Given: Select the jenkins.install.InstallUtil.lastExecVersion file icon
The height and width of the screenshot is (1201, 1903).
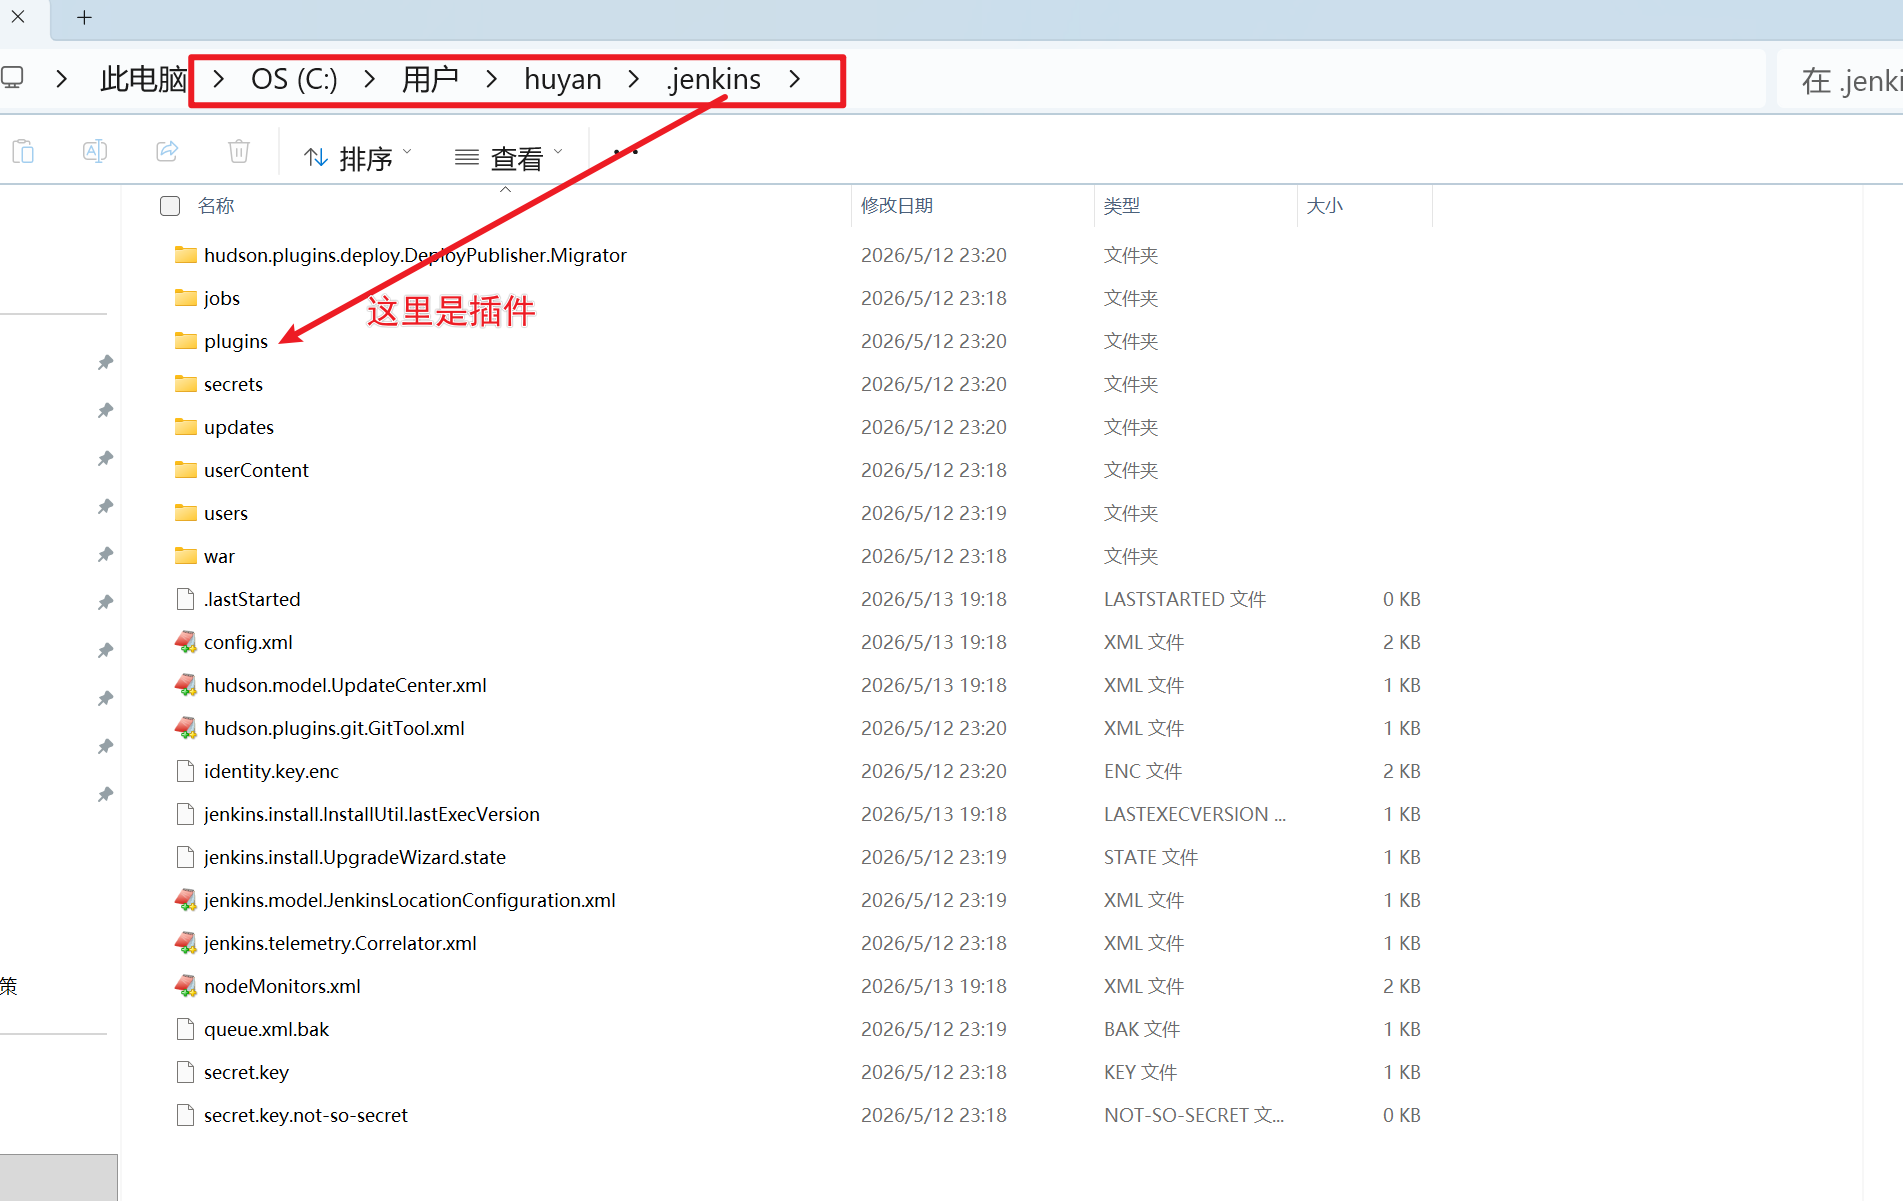Looking at the screenshot, I should [185, 814].
